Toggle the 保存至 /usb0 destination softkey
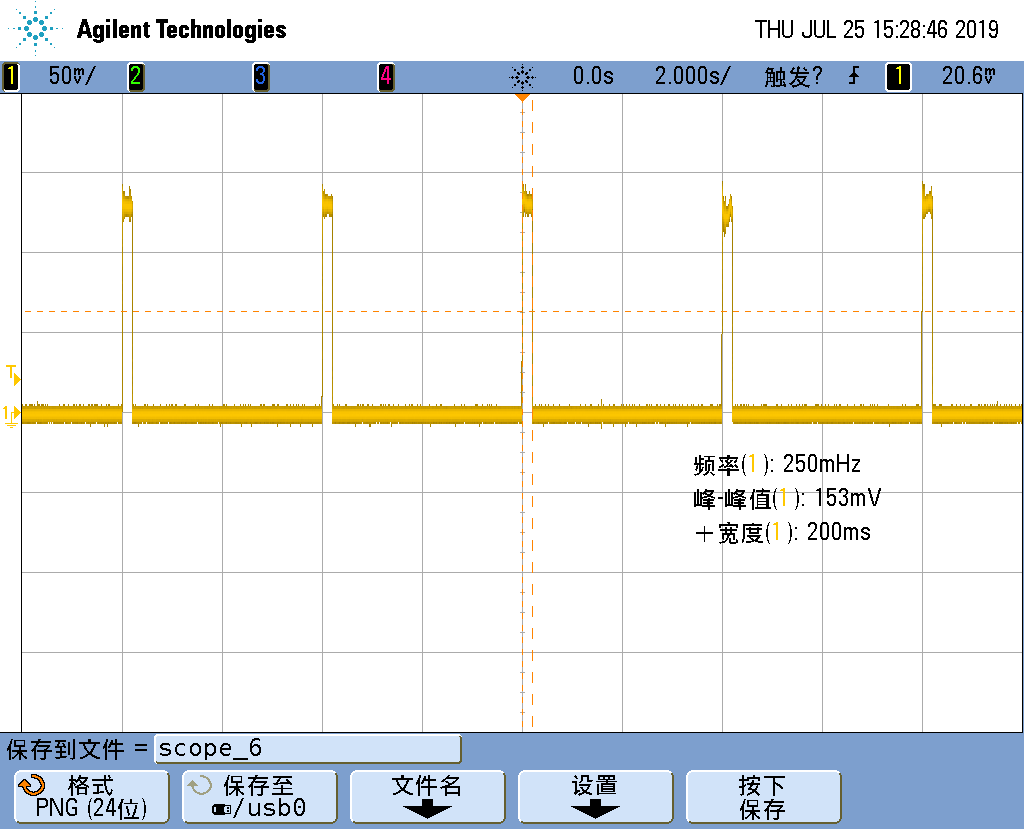Viewport: 1024px width, 829px height. coord(259,796)
